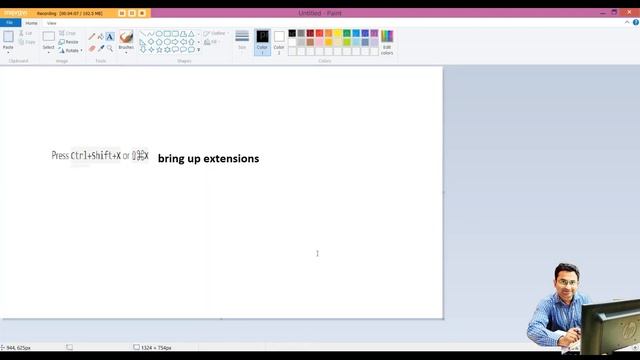Pick the black color swatch

[292, 33]
